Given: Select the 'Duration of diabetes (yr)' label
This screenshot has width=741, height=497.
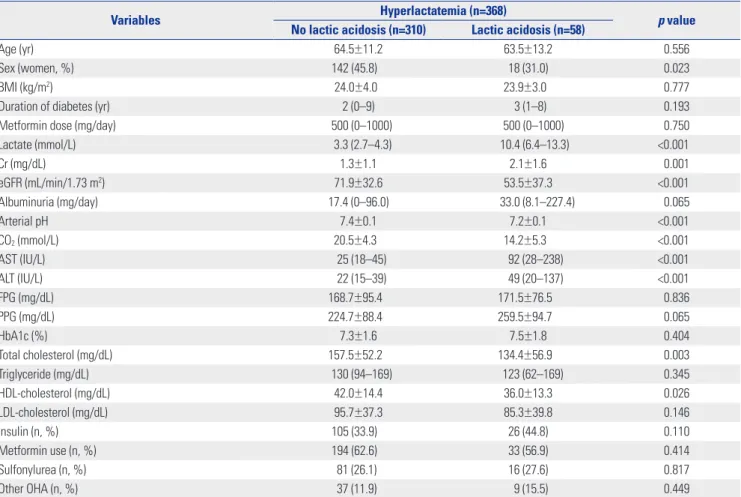Looking at the screenshot, I should click(55, 106).
